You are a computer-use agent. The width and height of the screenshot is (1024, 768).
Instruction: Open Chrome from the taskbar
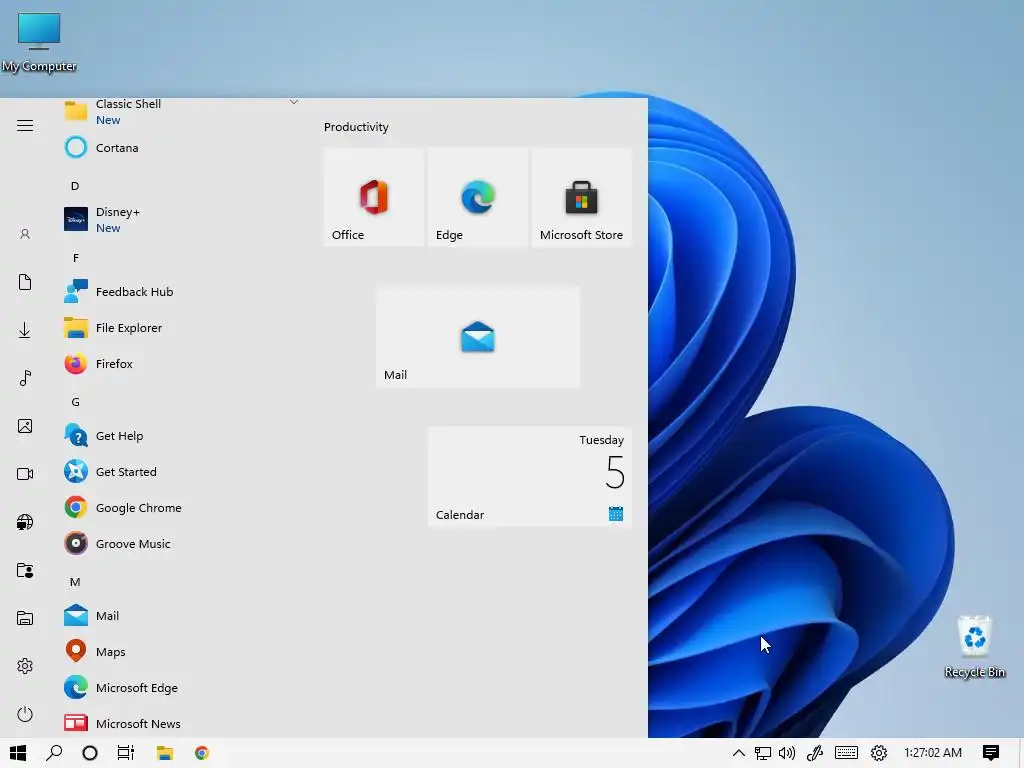click(202, 753)
